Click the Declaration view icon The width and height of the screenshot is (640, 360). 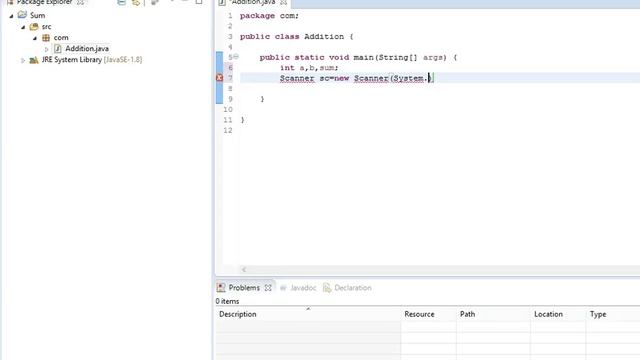tap(327, 288)
